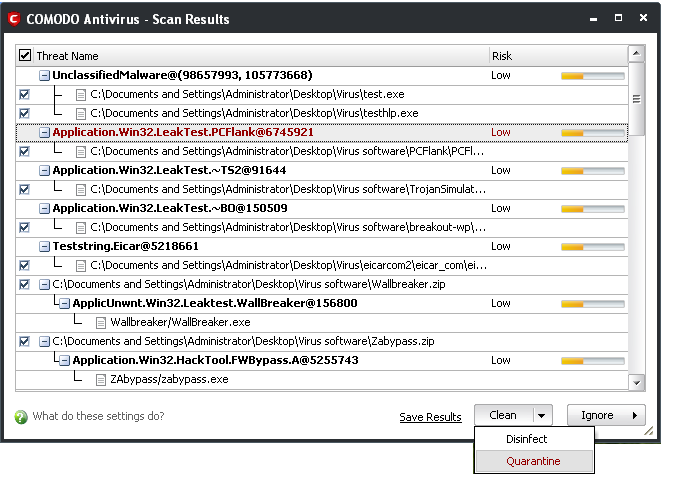Sort by the Threat Name column header

point(262,56)
